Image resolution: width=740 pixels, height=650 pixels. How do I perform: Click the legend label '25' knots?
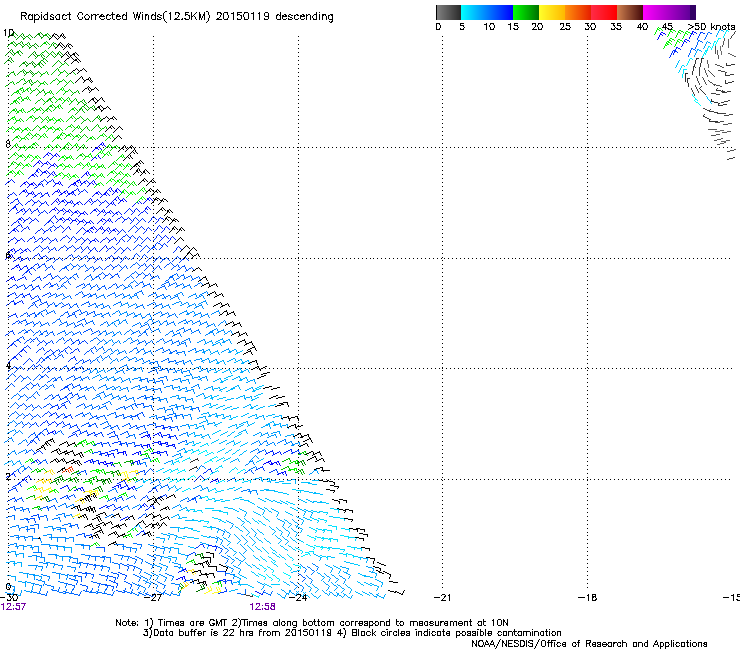[x=565, y=27]
